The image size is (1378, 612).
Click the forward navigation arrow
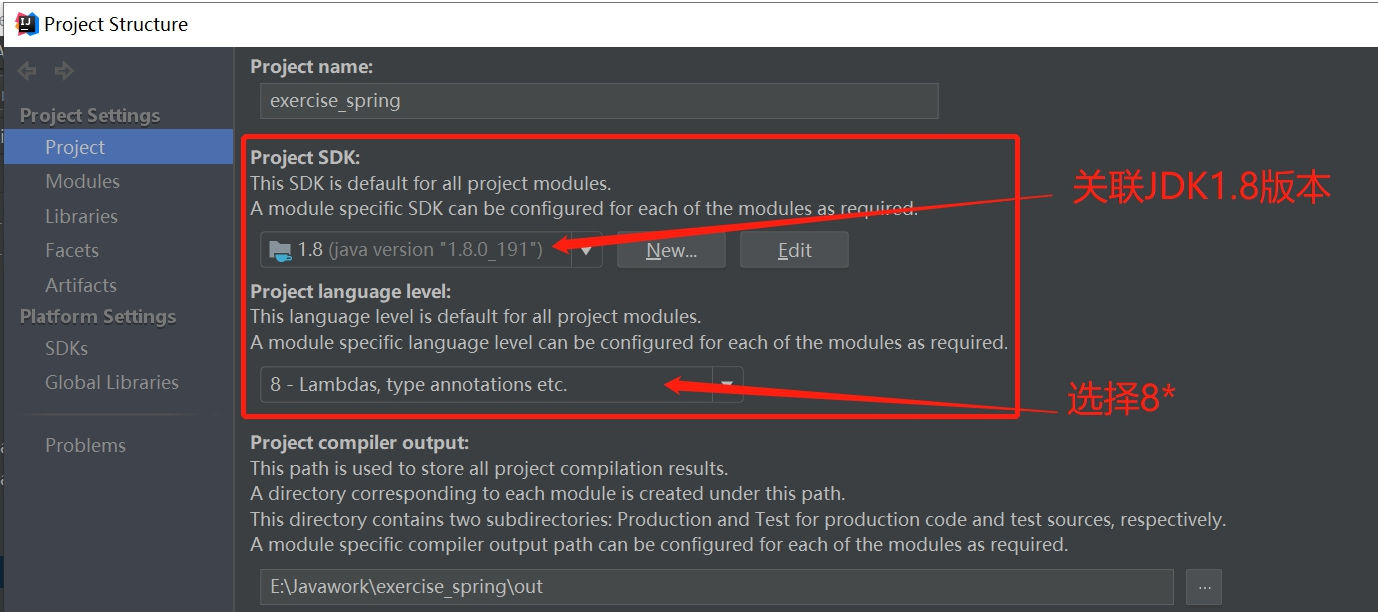(64, 71)
